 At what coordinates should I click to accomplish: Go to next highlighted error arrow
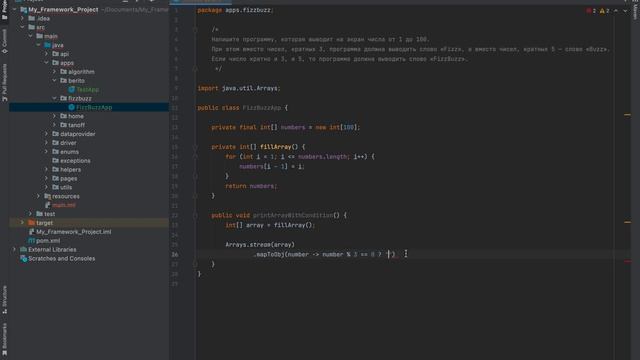(625, 11)
